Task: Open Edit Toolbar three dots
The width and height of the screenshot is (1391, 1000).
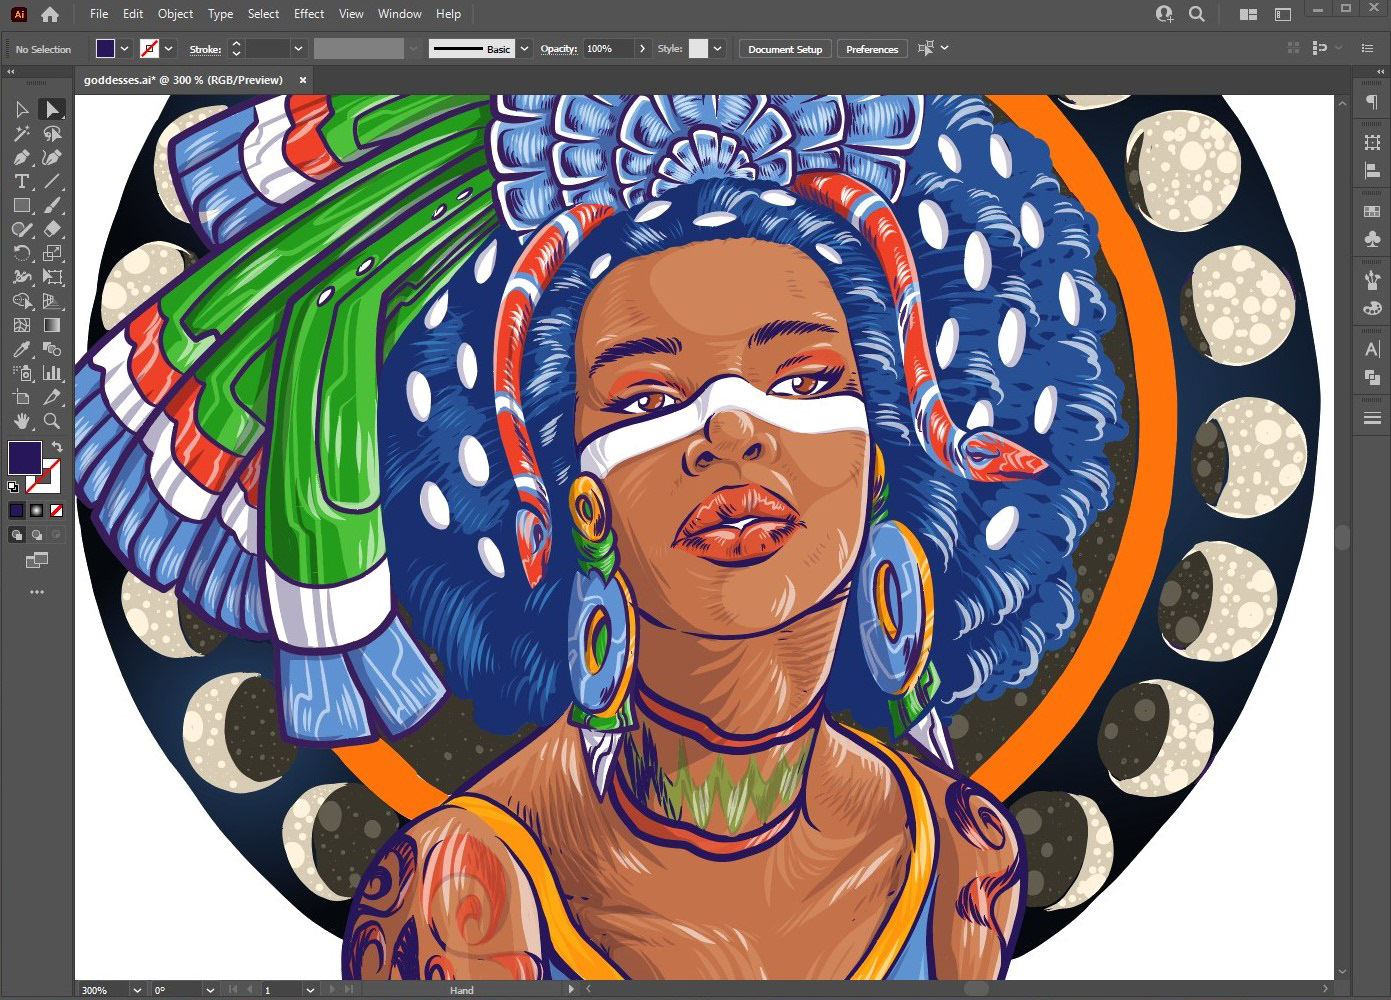Action: tap(37, 592)
